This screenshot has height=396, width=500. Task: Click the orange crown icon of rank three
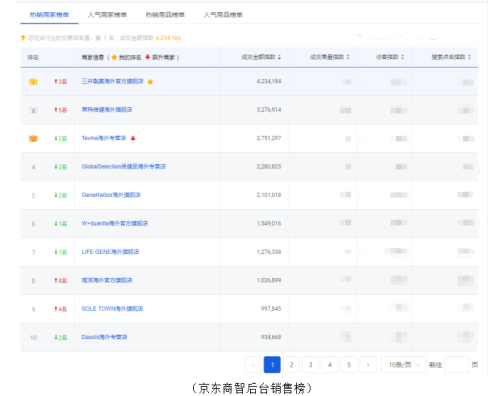click(x=33, y=138)
